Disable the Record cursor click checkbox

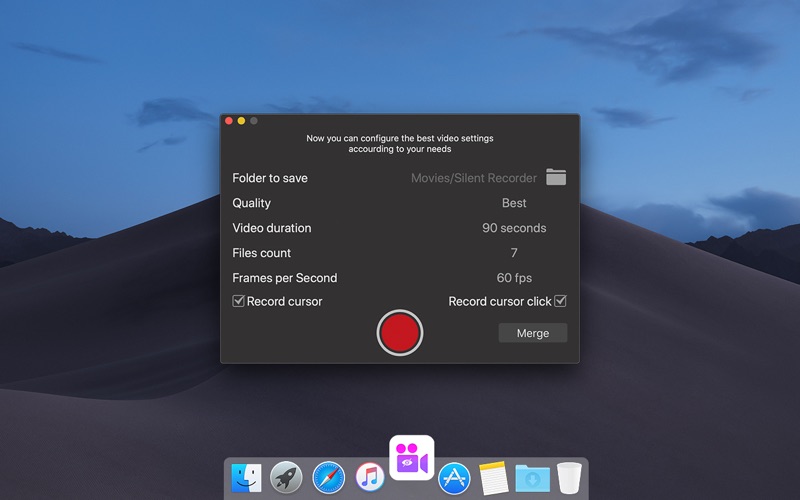[x=560, y=301]
